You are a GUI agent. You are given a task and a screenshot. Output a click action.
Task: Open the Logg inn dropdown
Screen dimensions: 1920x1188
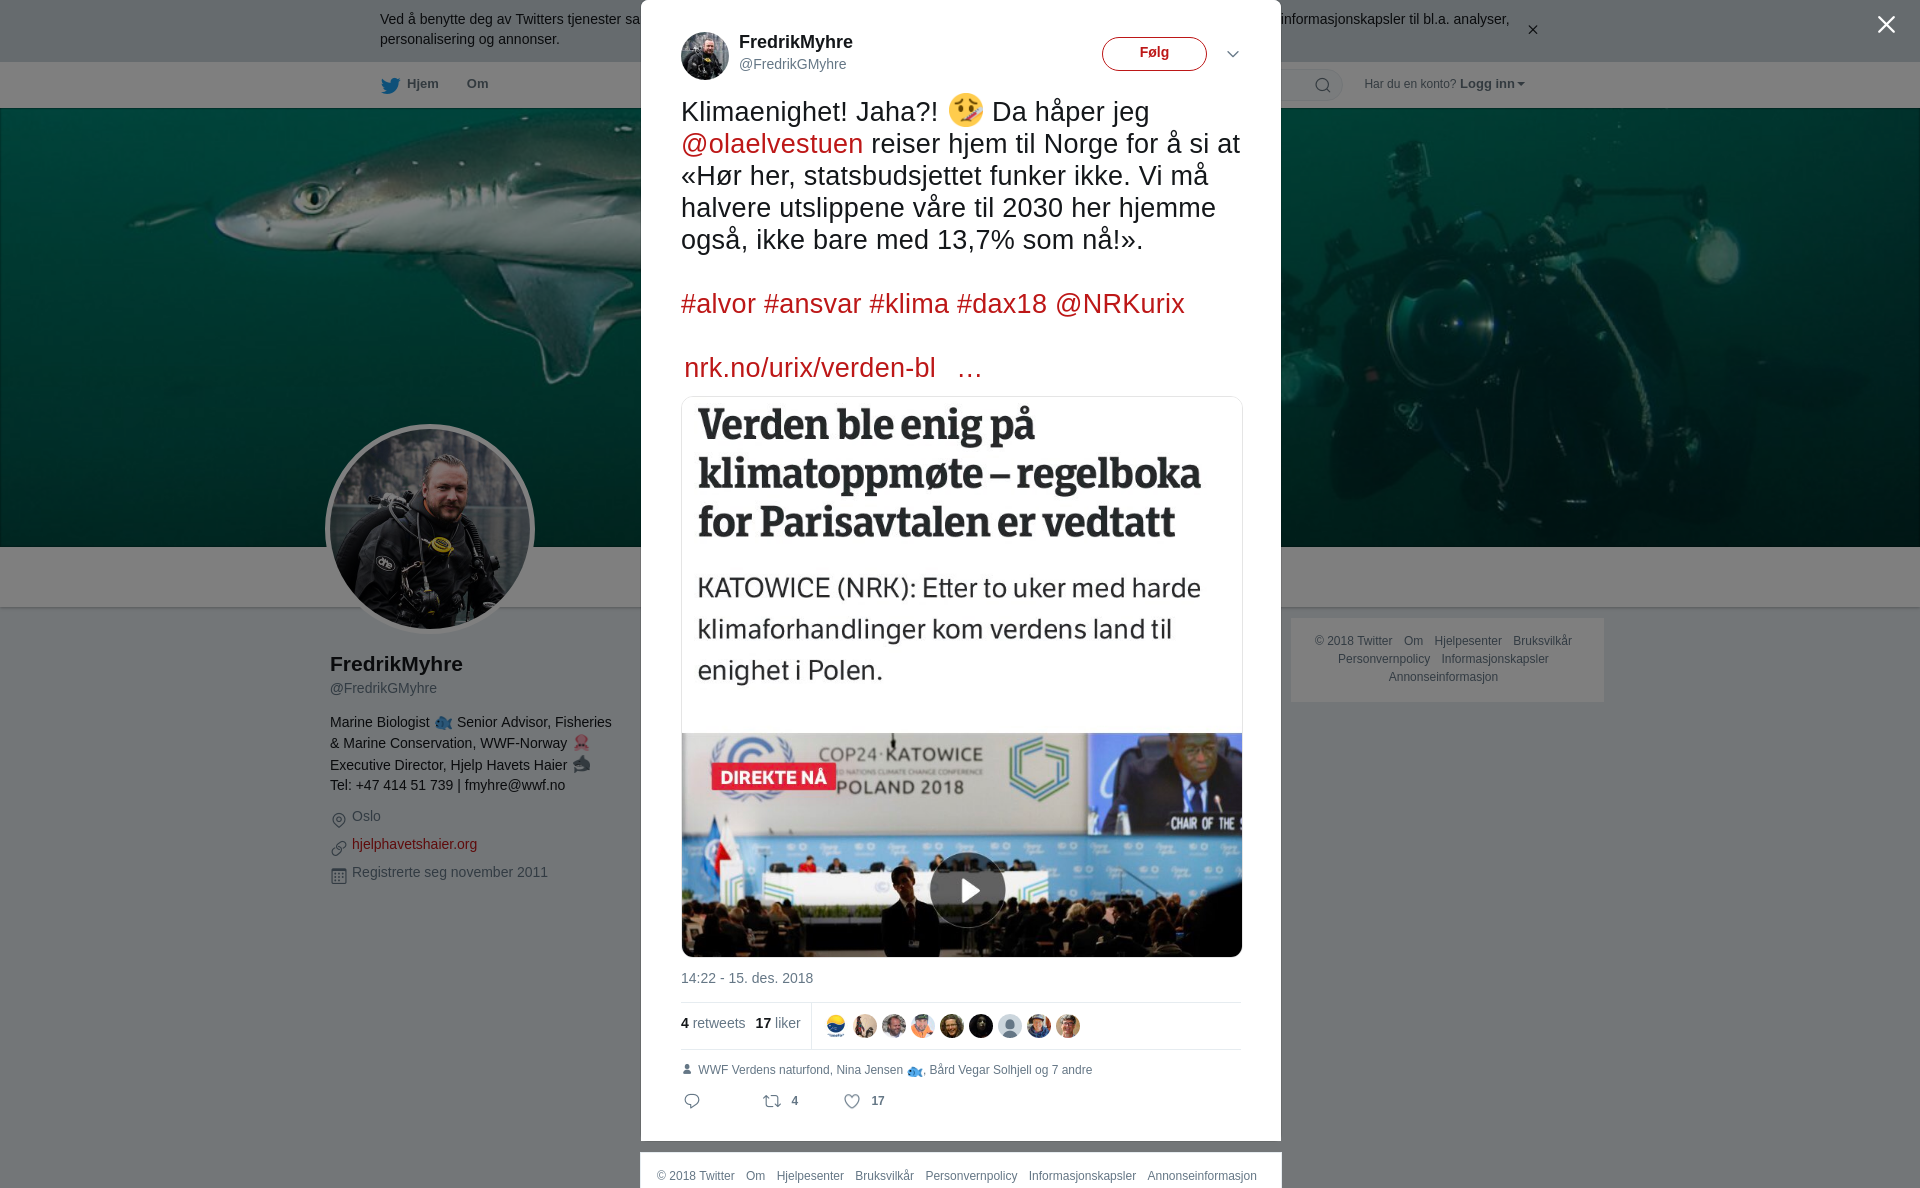coord(1492,84)
